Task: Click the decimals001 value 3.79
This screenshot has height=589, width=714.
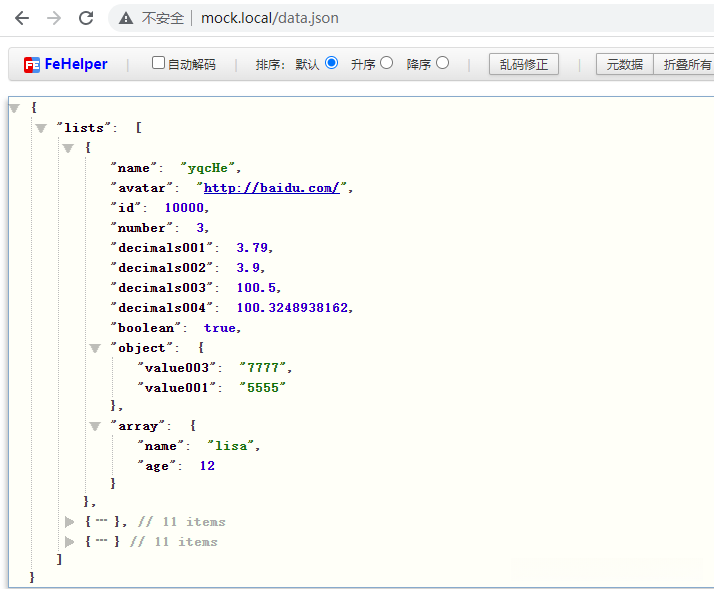Action: pyautogui.click(x=252, y=248)
